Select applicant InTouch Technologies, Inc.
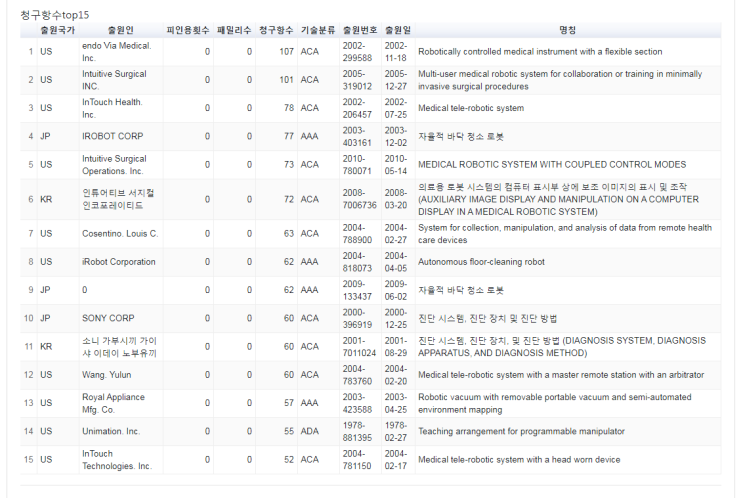Screen dimensions: 743x498 117,459
